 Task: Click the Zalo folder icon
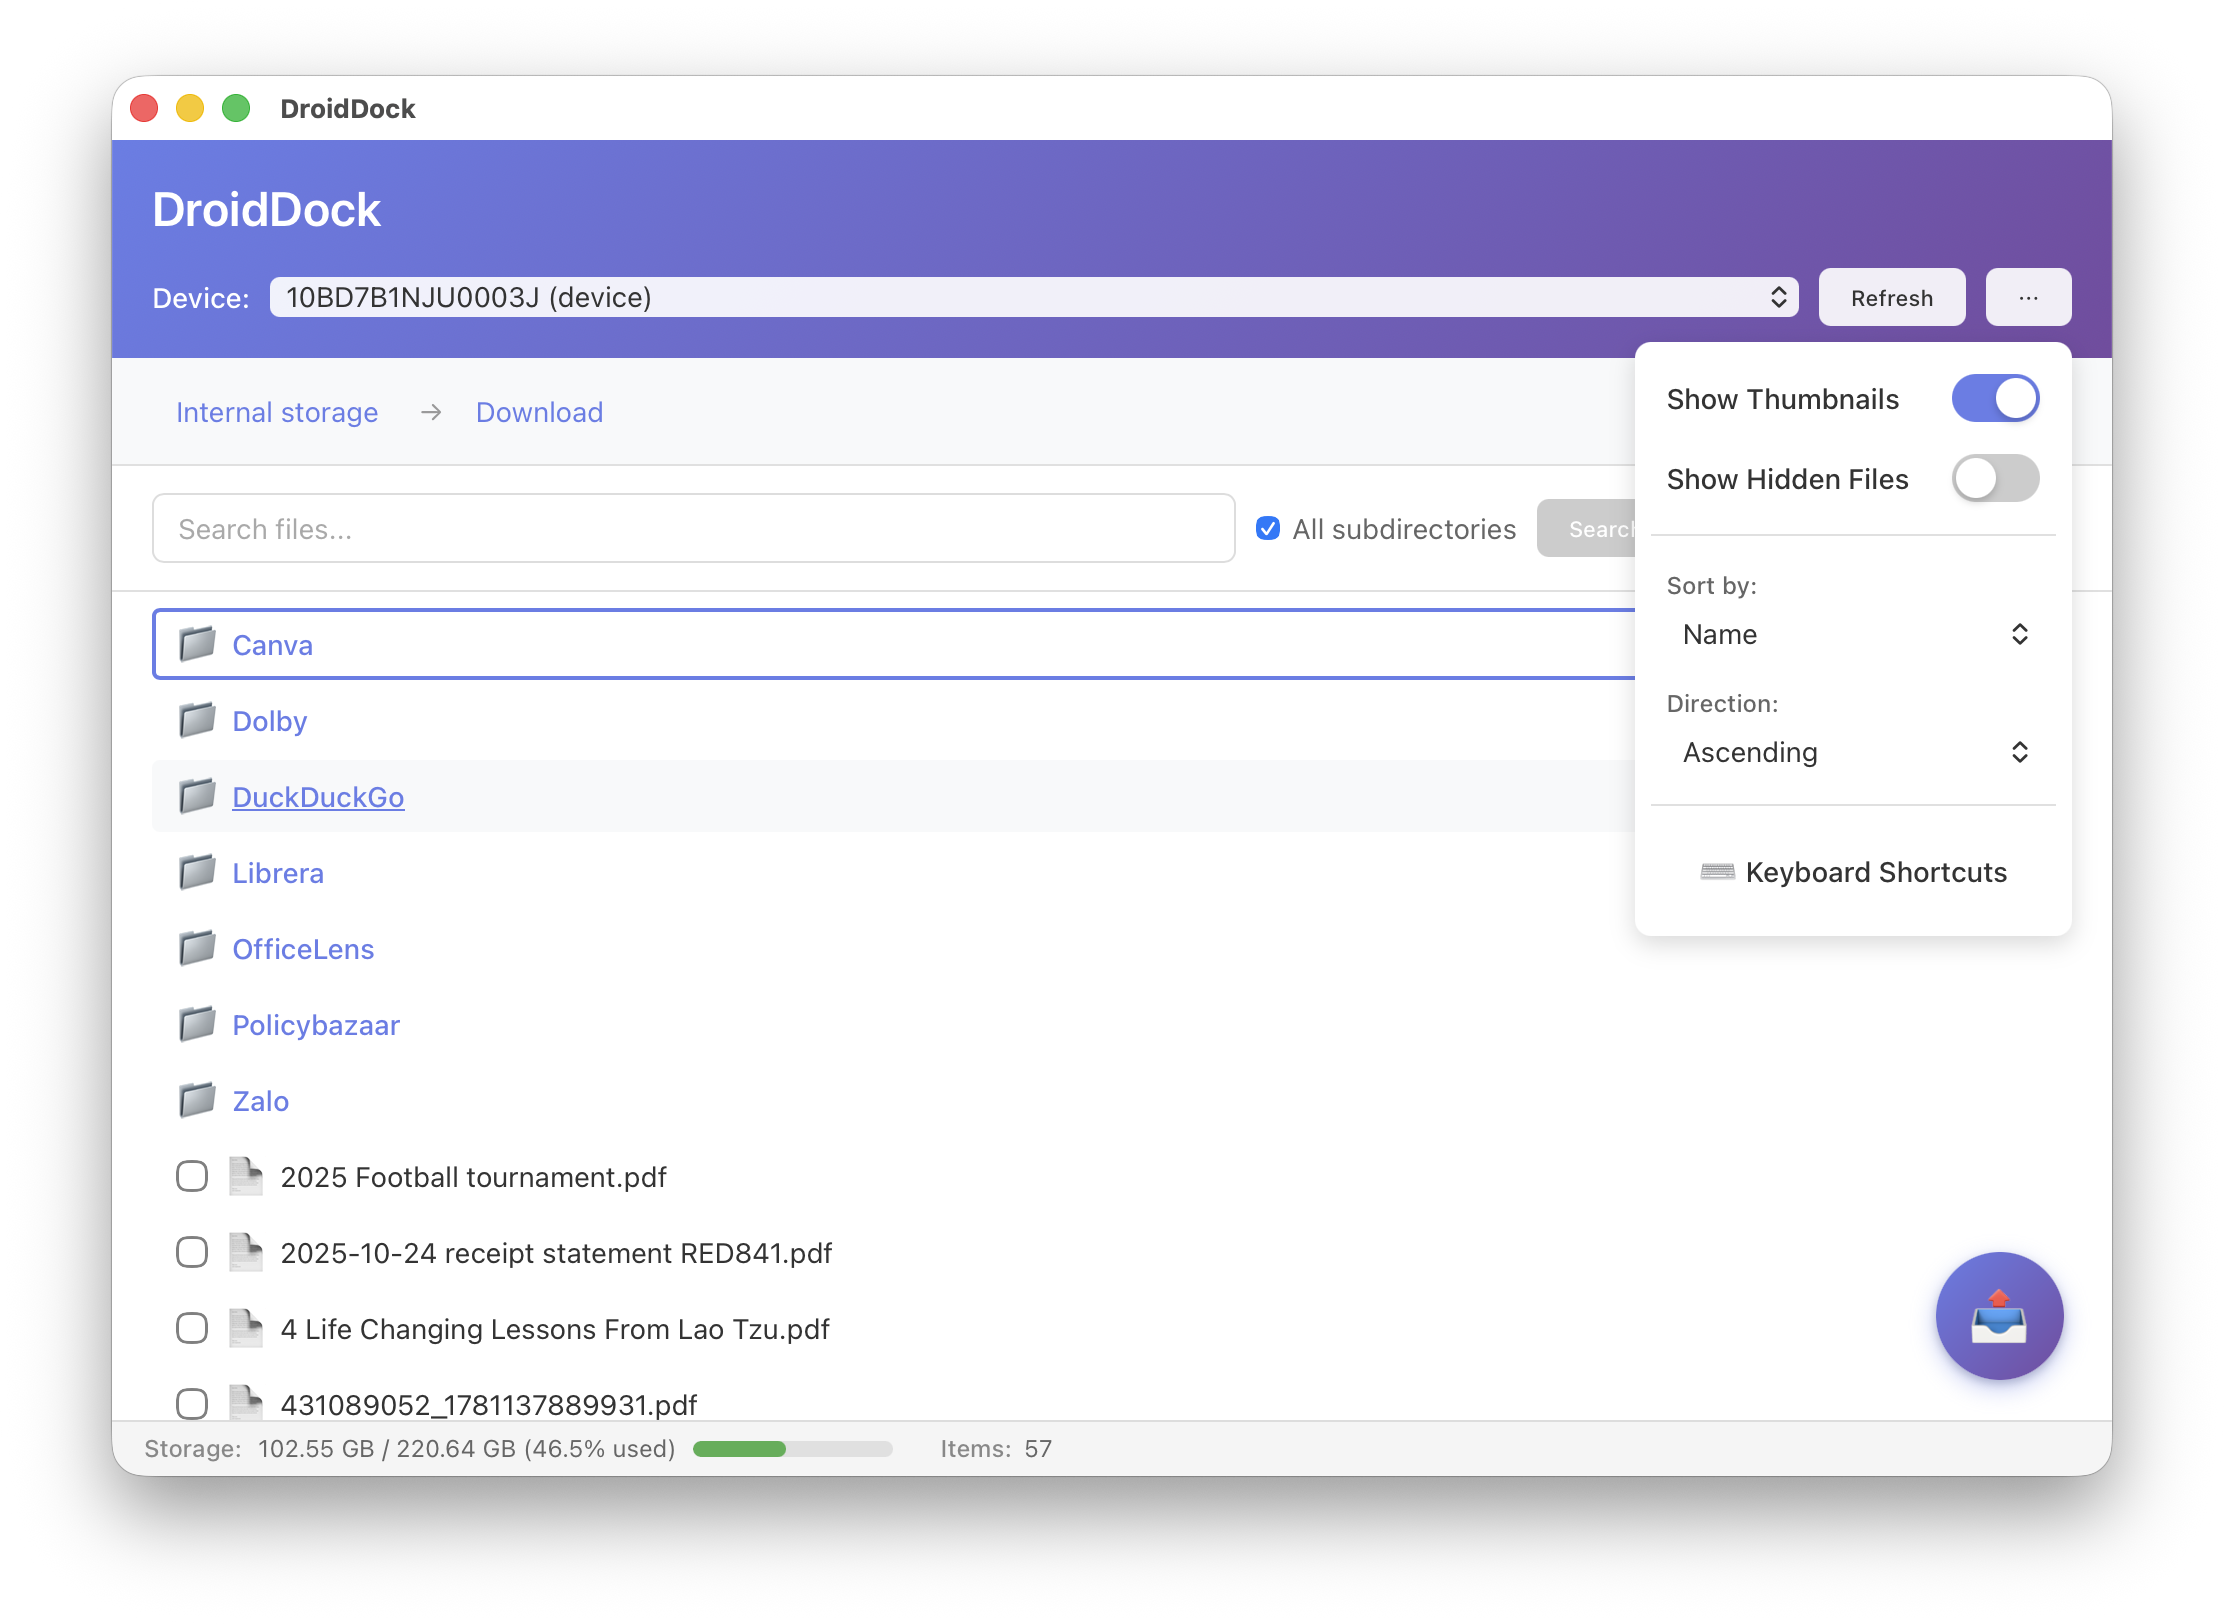point(197,1100)
